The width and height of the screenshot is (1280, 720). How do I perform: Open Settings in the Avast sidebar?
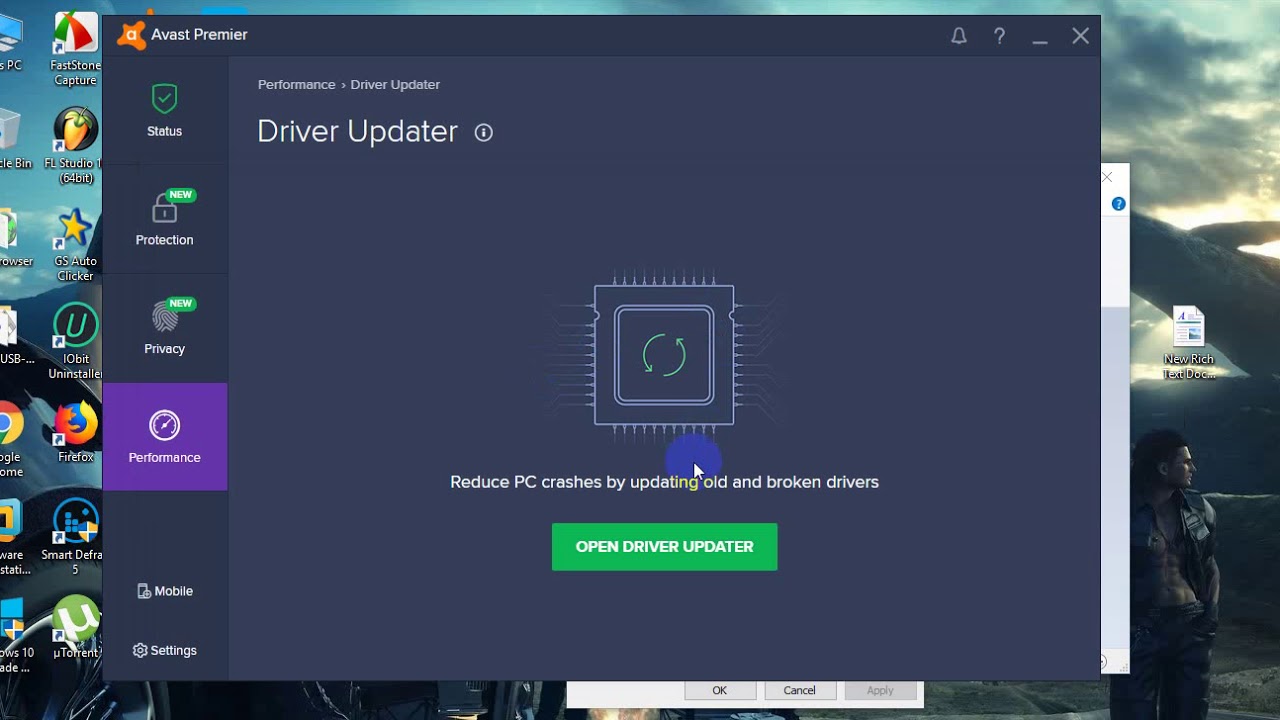pos(164,650)
